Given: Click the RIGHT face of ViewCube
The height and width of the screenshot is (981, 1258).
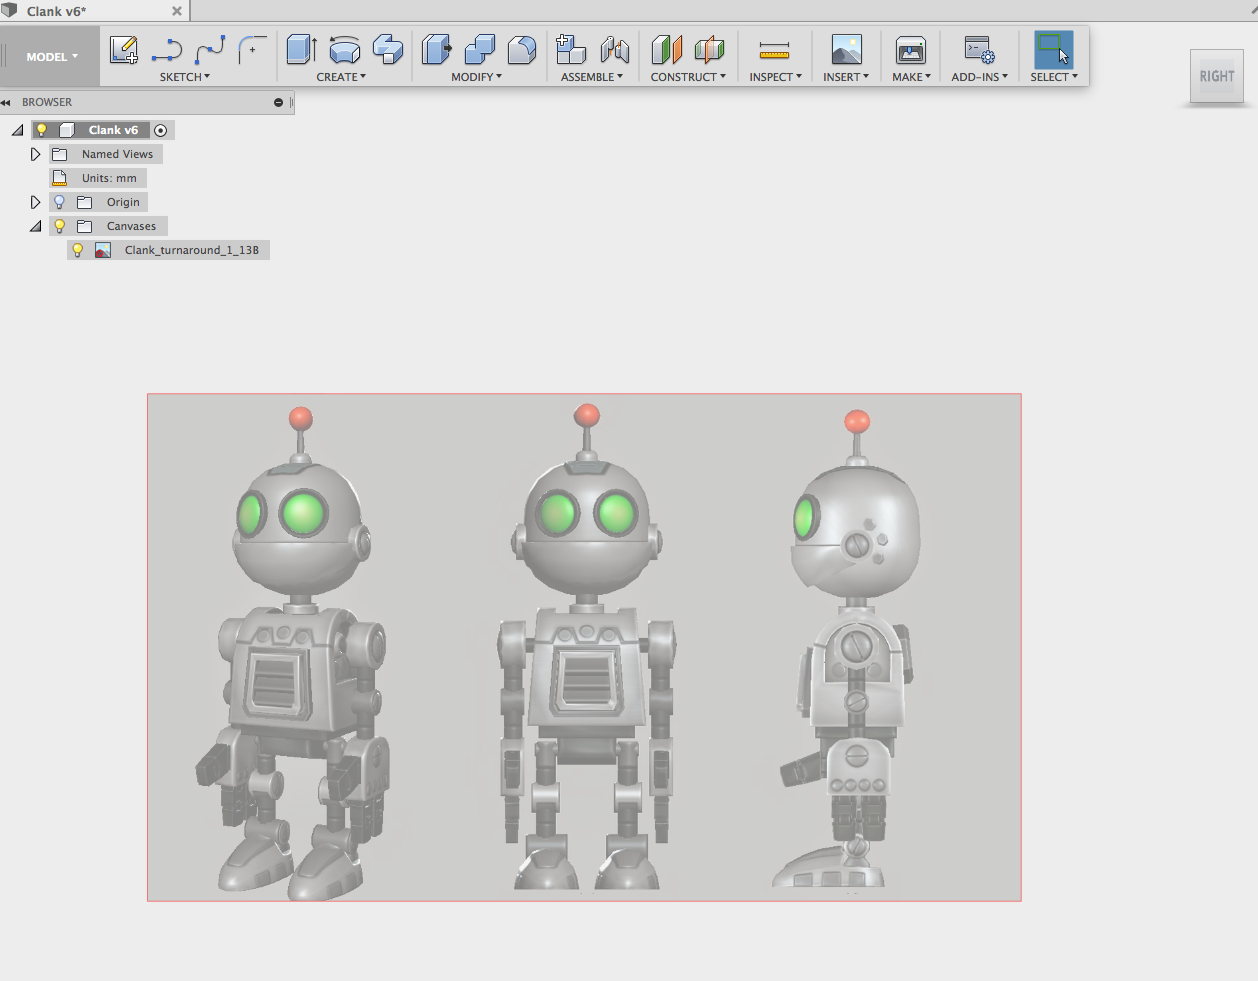Looking at the screenshot, I should coord(1217,76).
